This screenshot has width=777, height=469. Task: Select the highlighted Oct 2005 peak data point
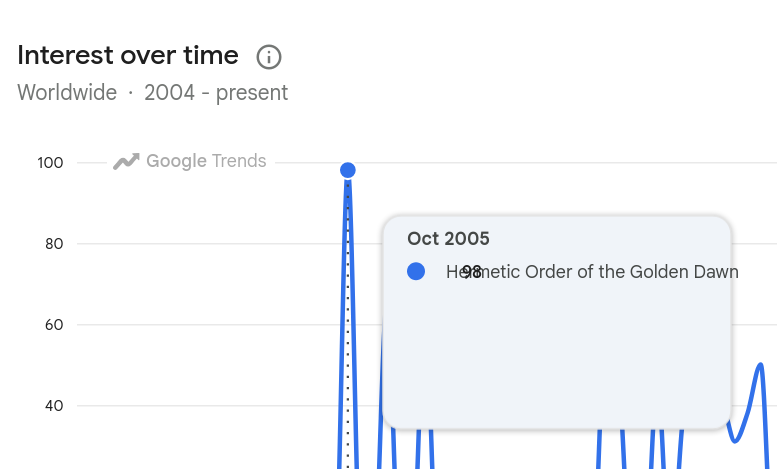tap(348, 170)
